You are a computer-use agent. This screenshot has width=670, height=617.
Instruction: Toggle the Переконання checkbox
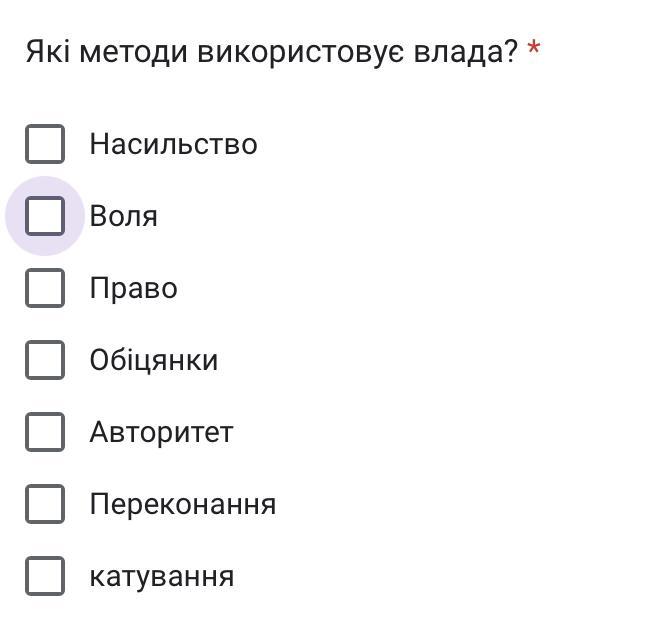coord(45,504)
